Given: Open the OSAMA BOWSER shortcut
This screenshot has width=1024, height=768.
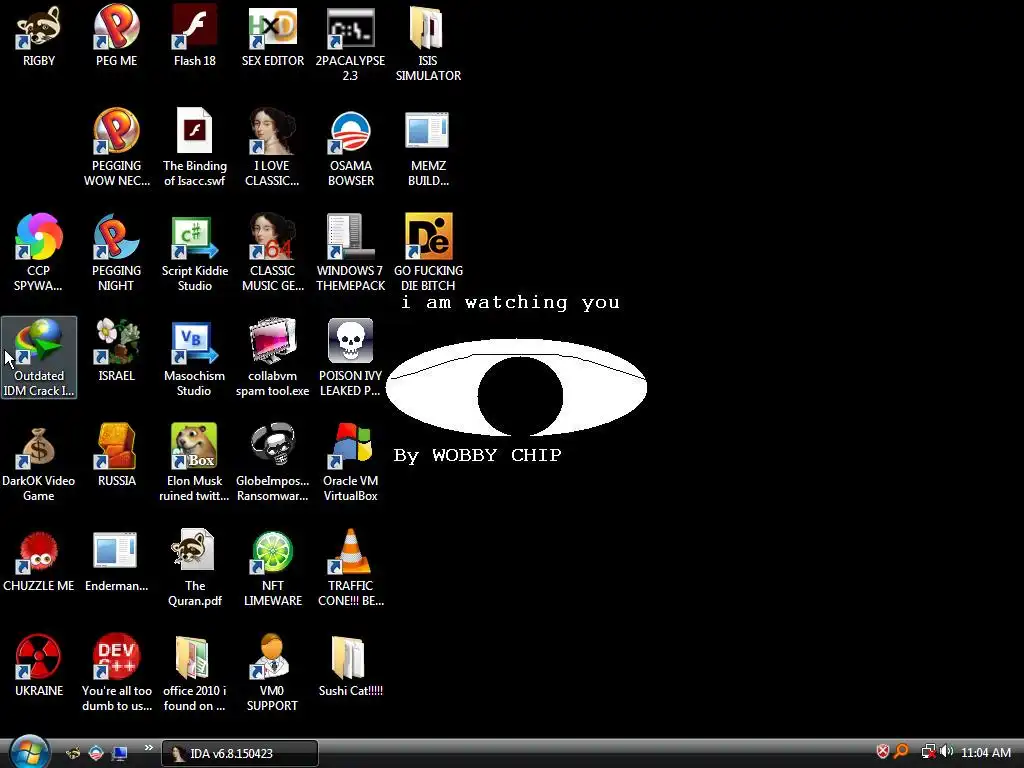Looking at the screenshot, I should pyautogui.click(x=351, y=148).
